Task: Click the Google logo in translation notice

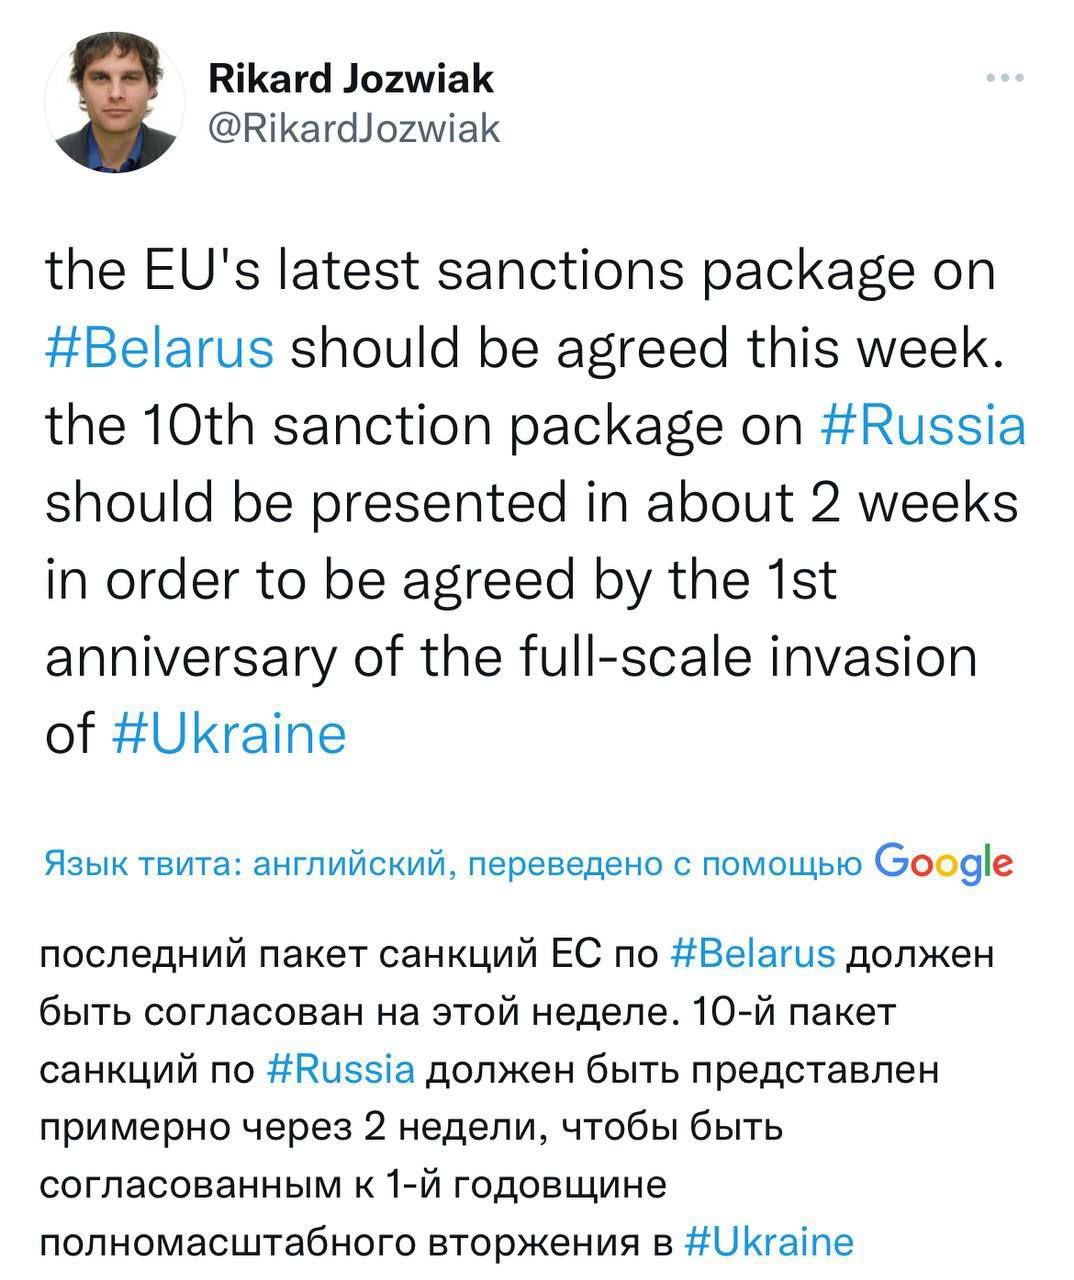Action: [943, 861]
